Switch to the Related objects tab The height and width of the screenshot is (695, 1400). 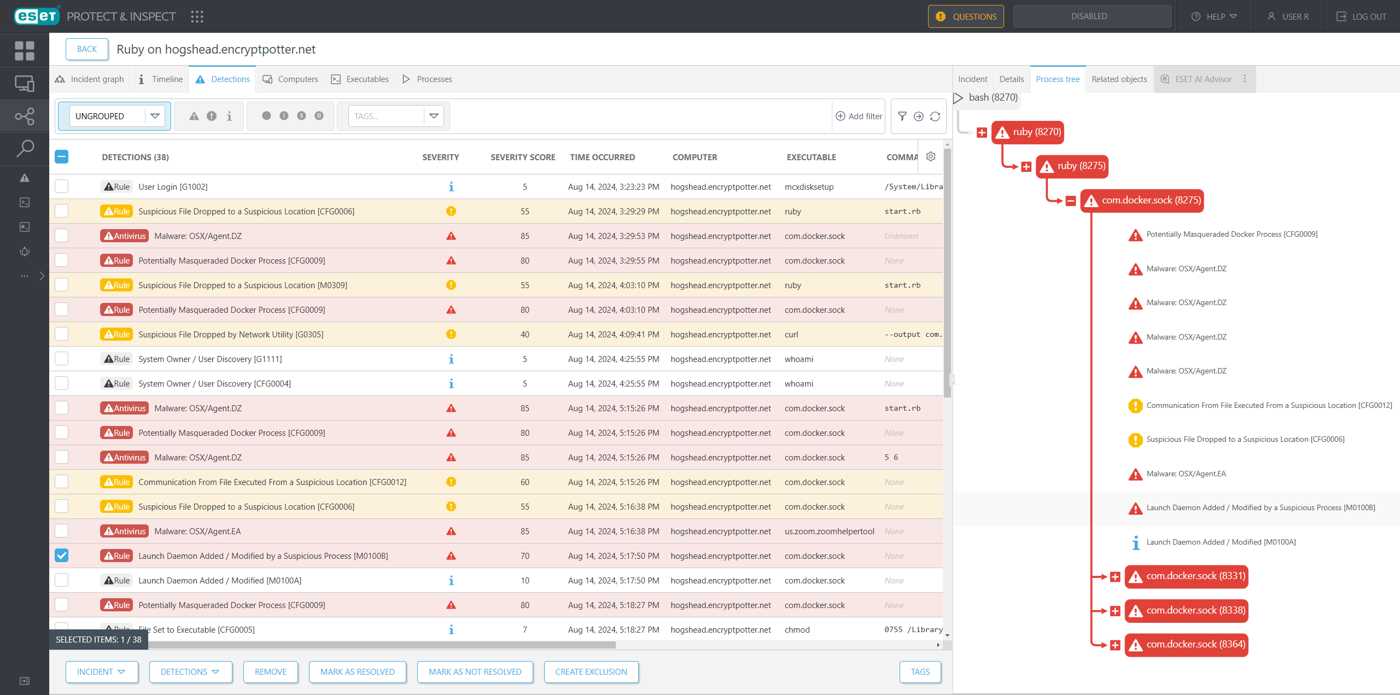[1118, 79]
